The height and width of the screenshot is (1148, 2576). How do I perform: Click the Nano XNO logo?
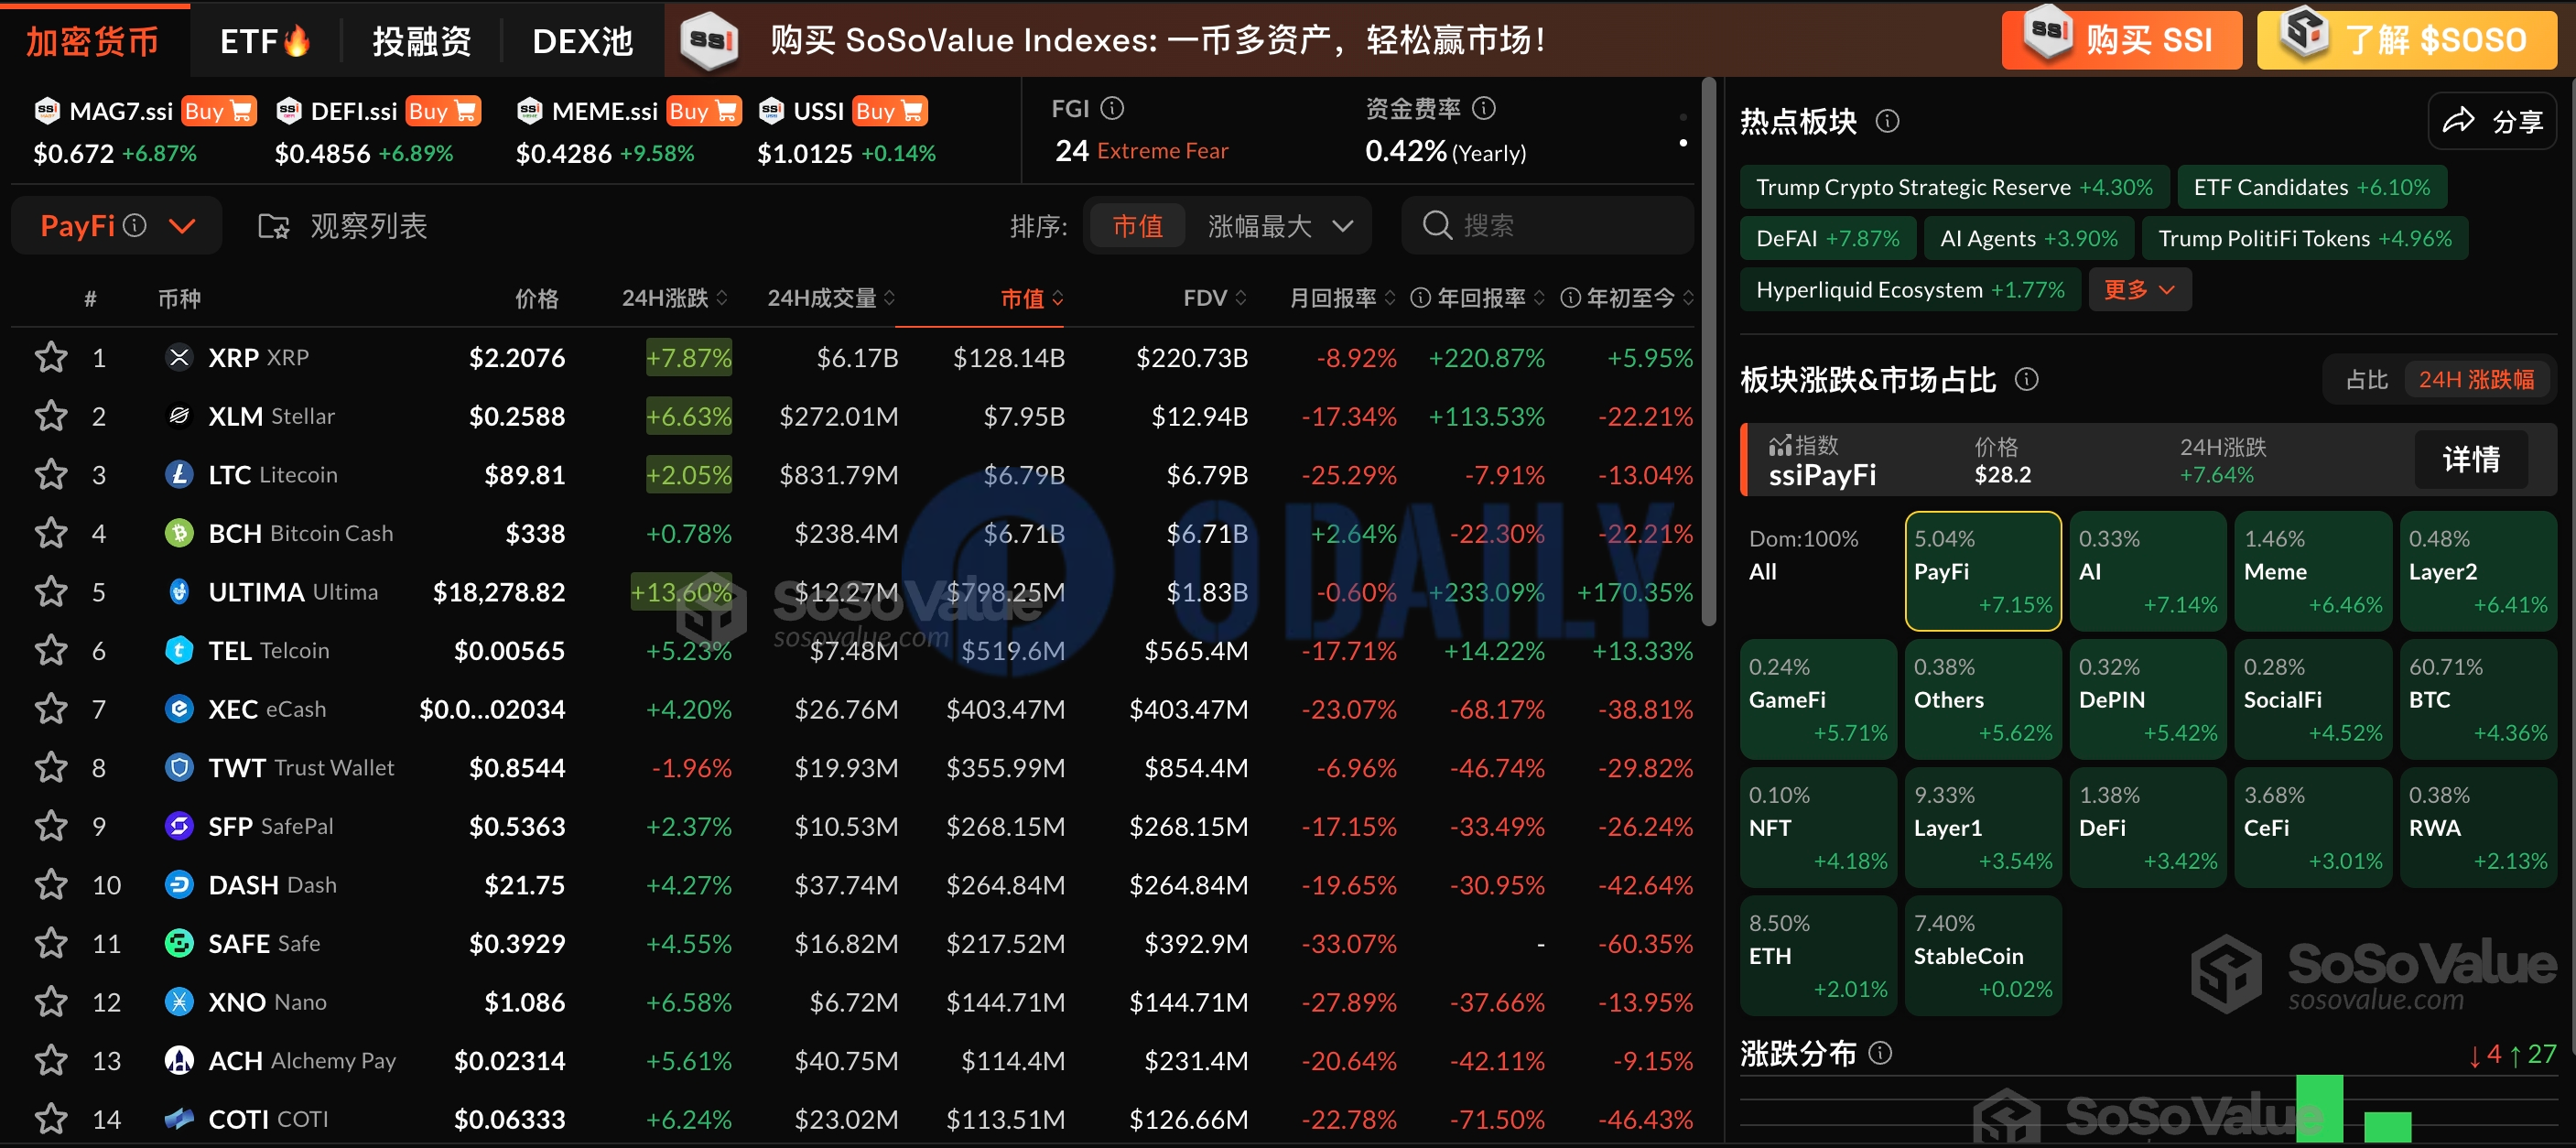point(179,1001)
